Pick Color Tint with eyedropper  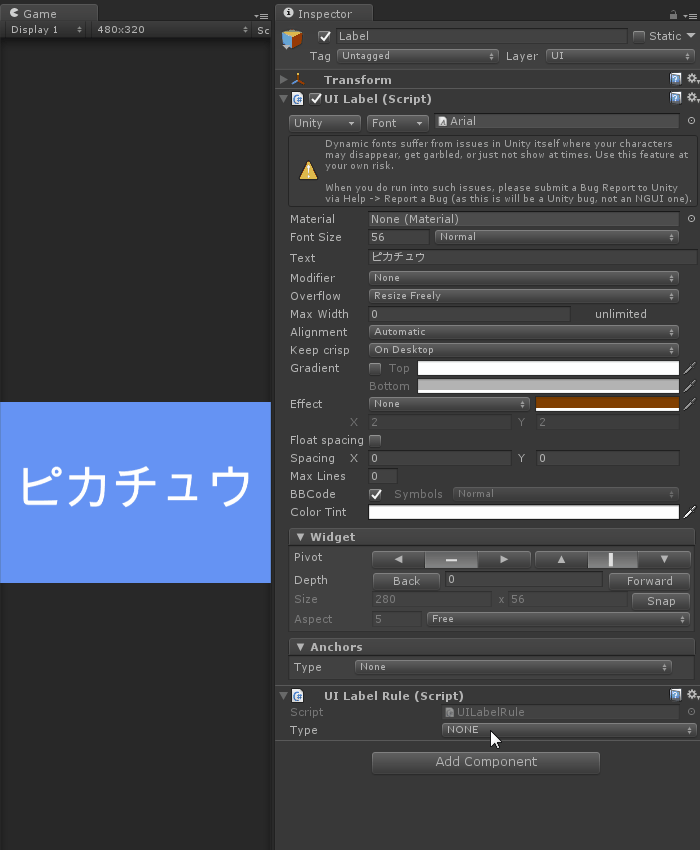689,512
